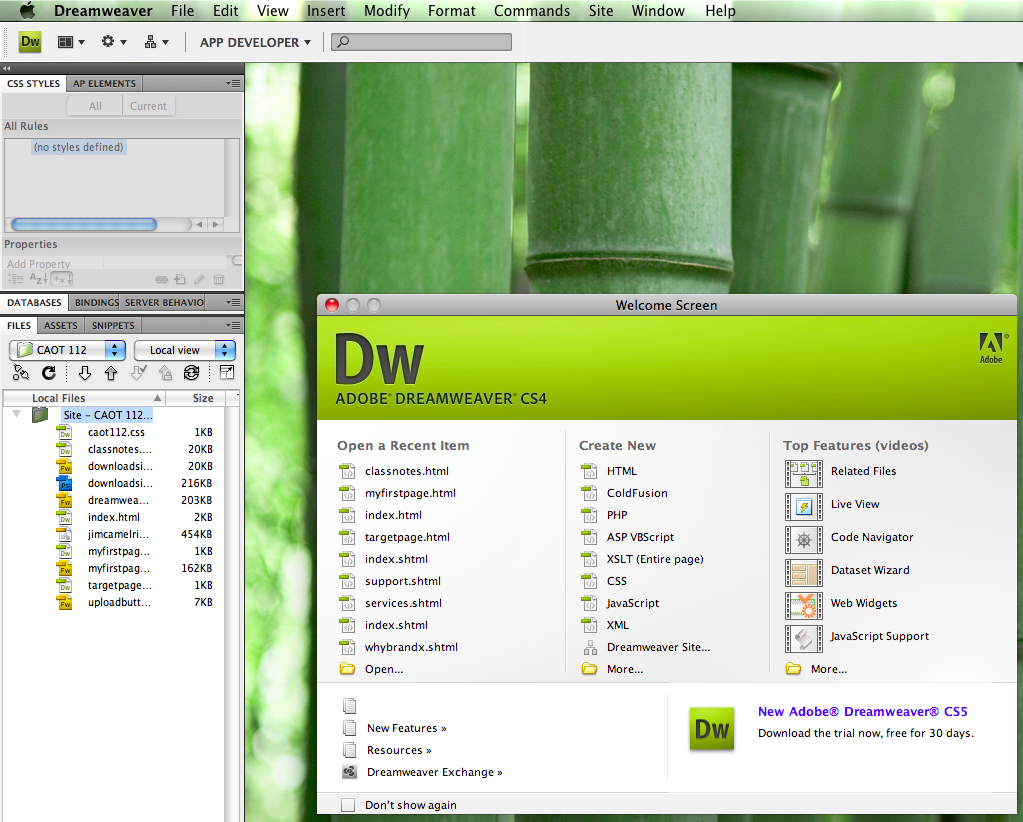The width and height of the screenshot is (1023, 822).
Task: Open recent item classnotes.html
Action: pos(407,471)
